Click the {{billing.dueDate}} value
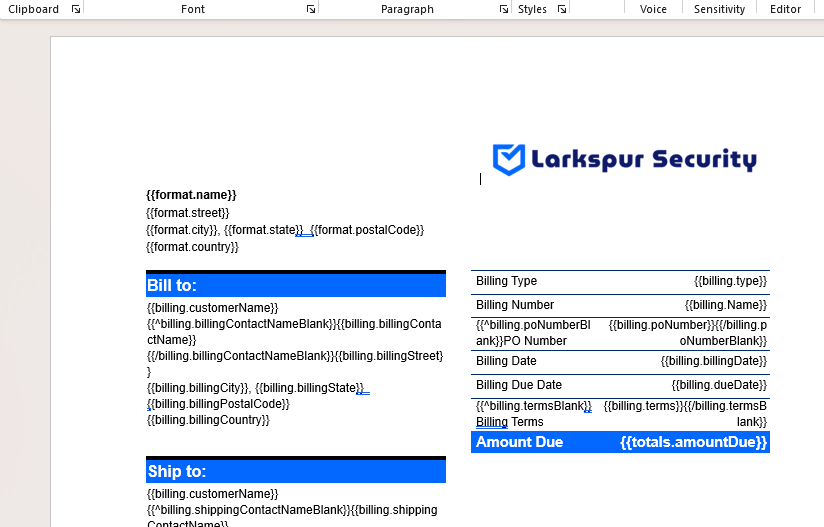Viewport: 824px width, 527px height. pyautogui.click(x=719, y=385)
